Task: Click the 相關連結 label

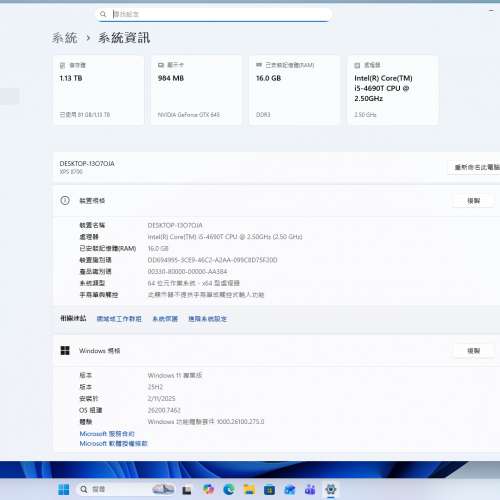Action: point(73,318)
